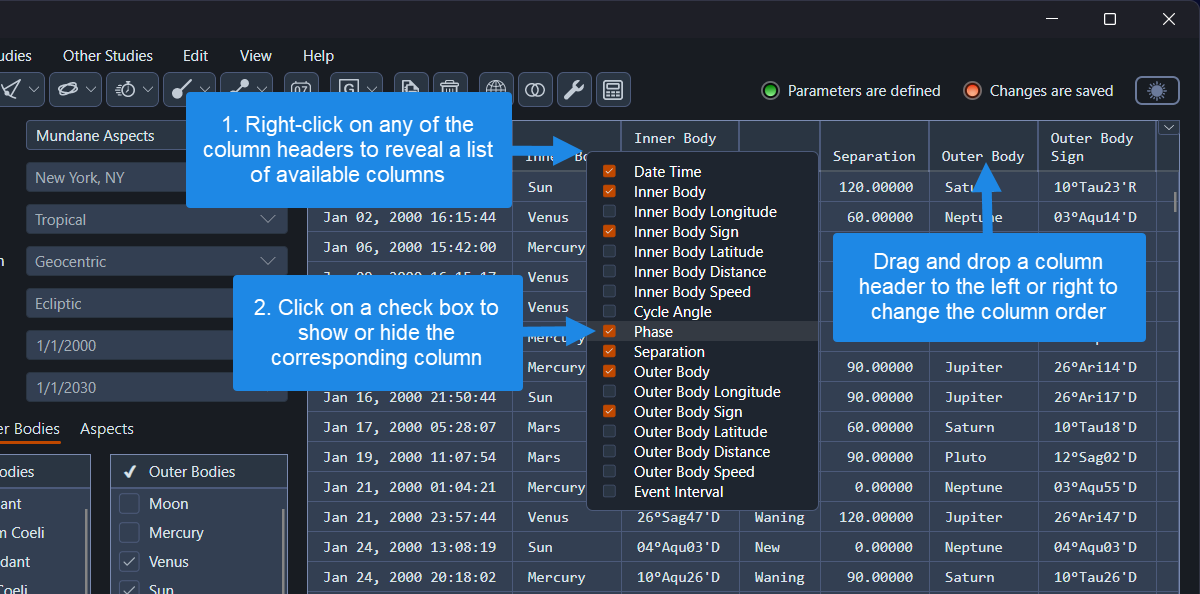The image size is (1200, 594).
Task: Click the overlapping-circles eclipse icon
Action: 535,89
